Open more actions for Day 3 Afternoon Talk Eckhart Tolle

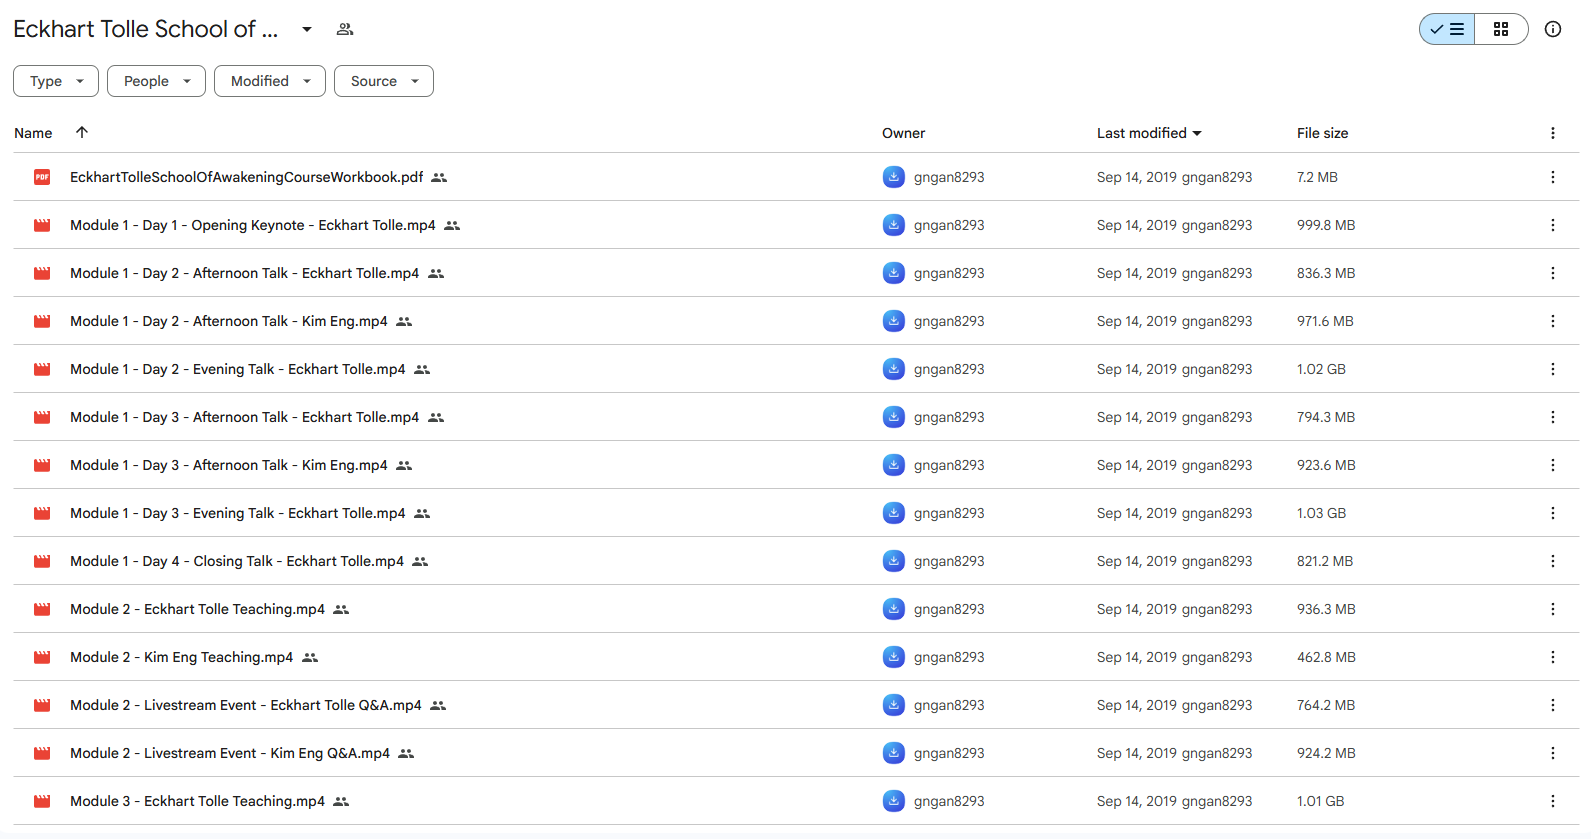pos(1553,417)
